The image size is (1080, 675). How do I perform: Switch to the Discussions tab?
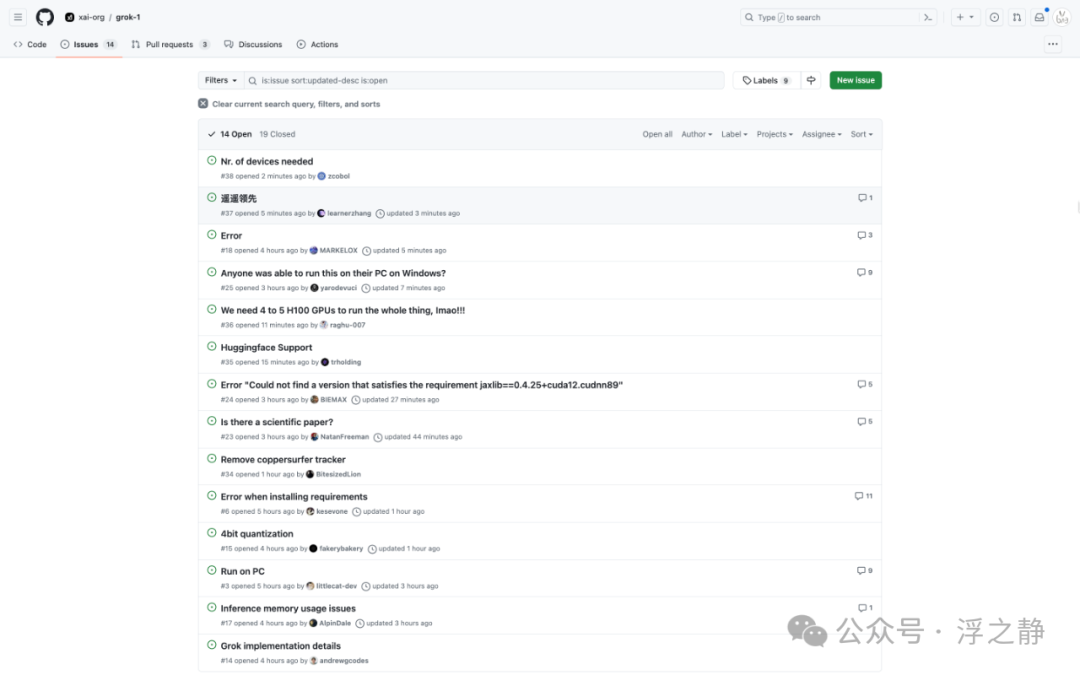click(253, 44)
